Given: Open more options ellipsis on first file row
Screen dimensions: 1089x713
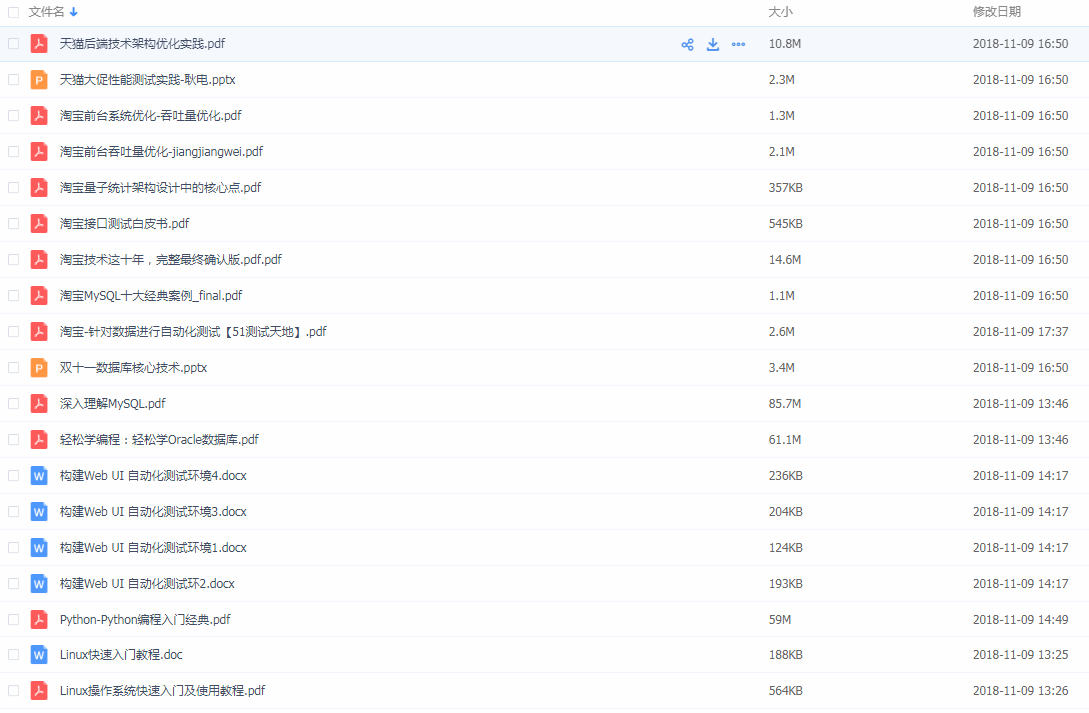Looking at the screenshot, I should pyautogui.click(x=738, y=44).
